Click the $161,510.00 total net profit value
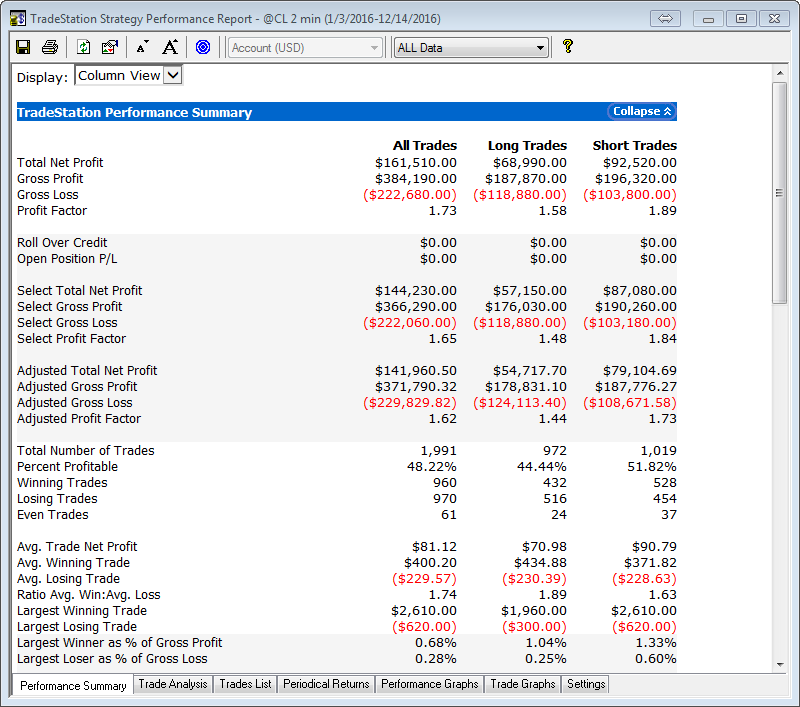The width and height of the screenshot is (800, 707). click(416, 163)
